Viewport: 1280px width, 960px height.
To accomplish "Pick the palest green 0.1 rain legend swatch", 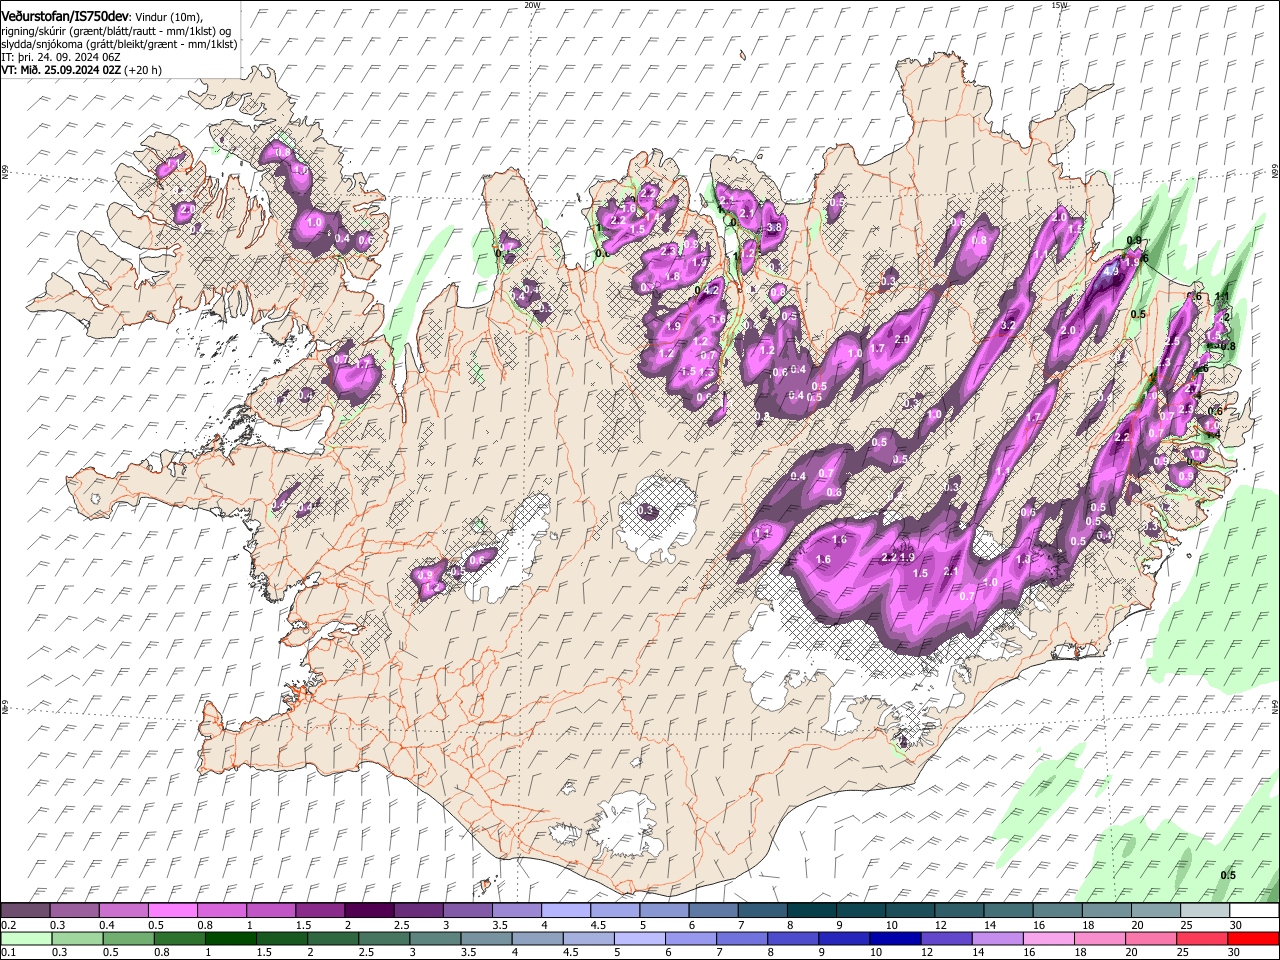I will click(x=25, y=939).
